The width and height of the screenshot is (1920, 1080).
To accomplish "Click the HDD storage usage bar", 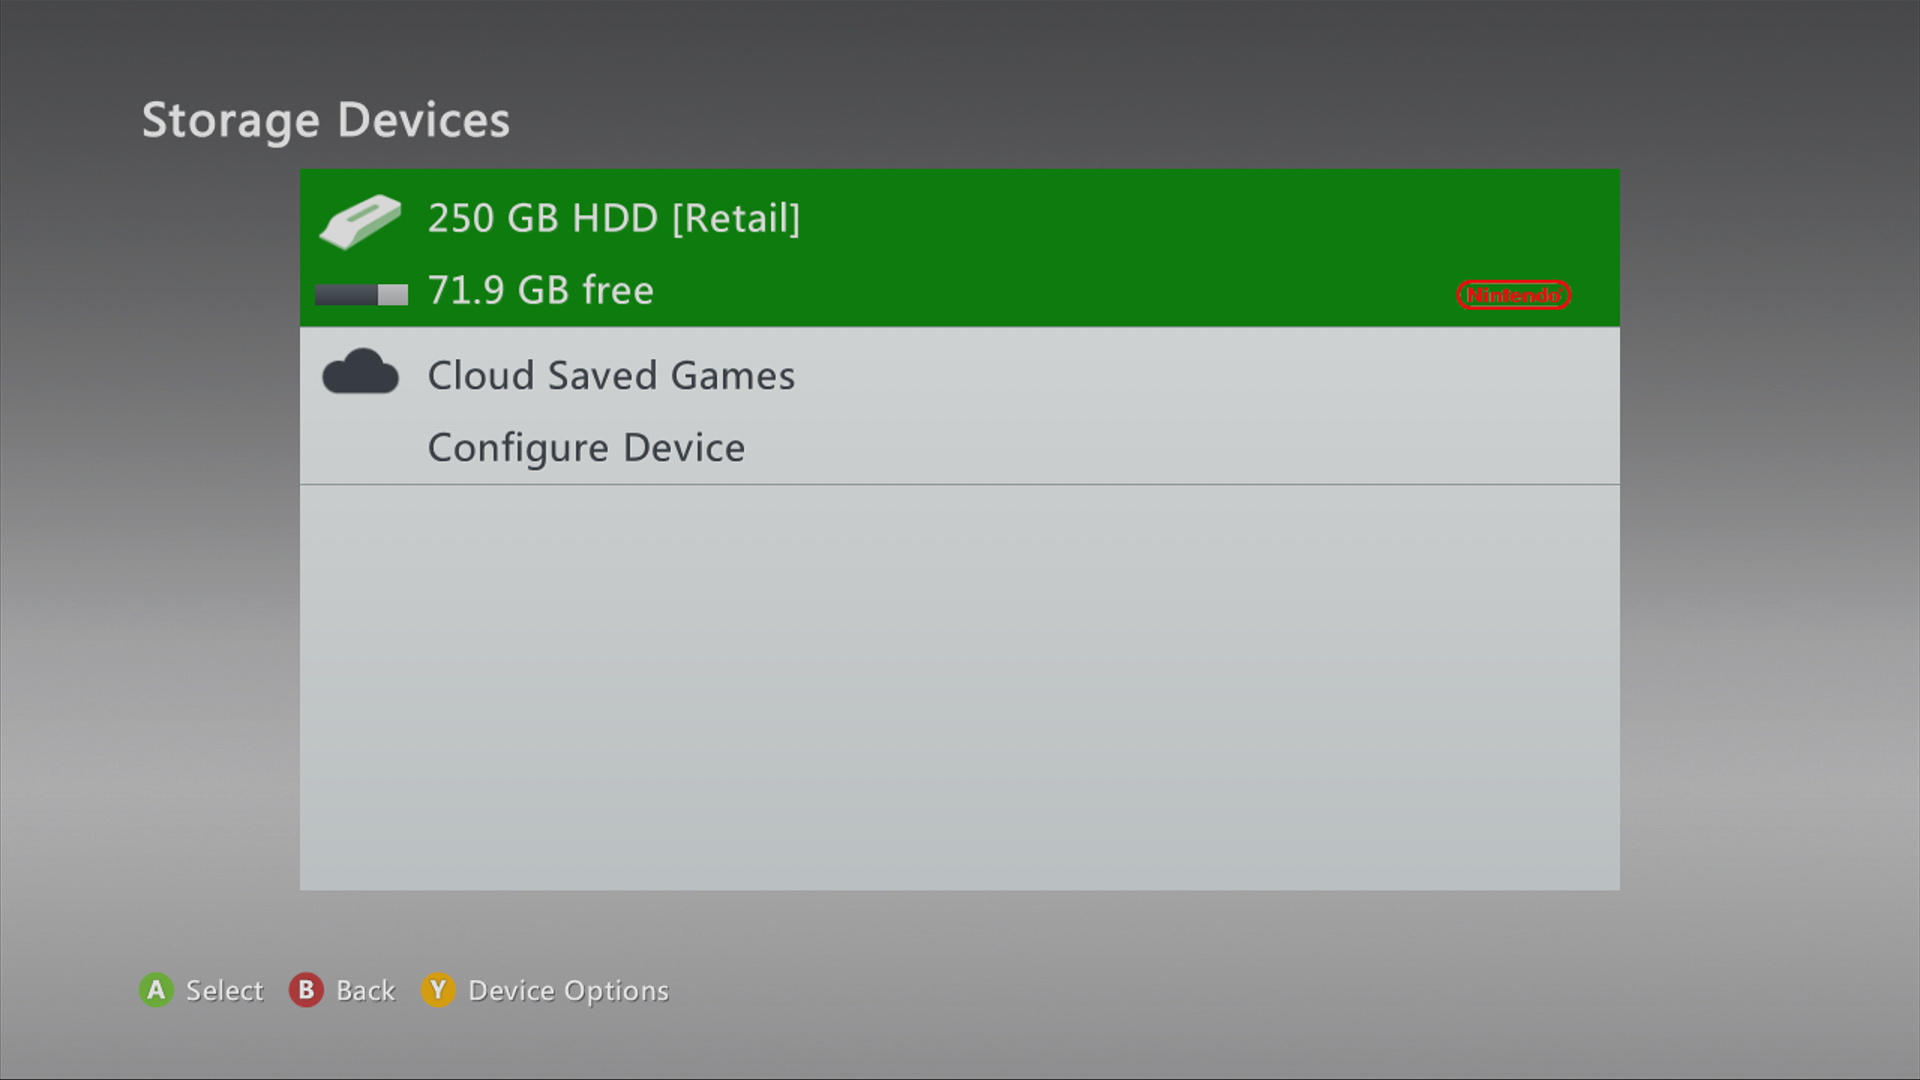I will coord(361,294).
